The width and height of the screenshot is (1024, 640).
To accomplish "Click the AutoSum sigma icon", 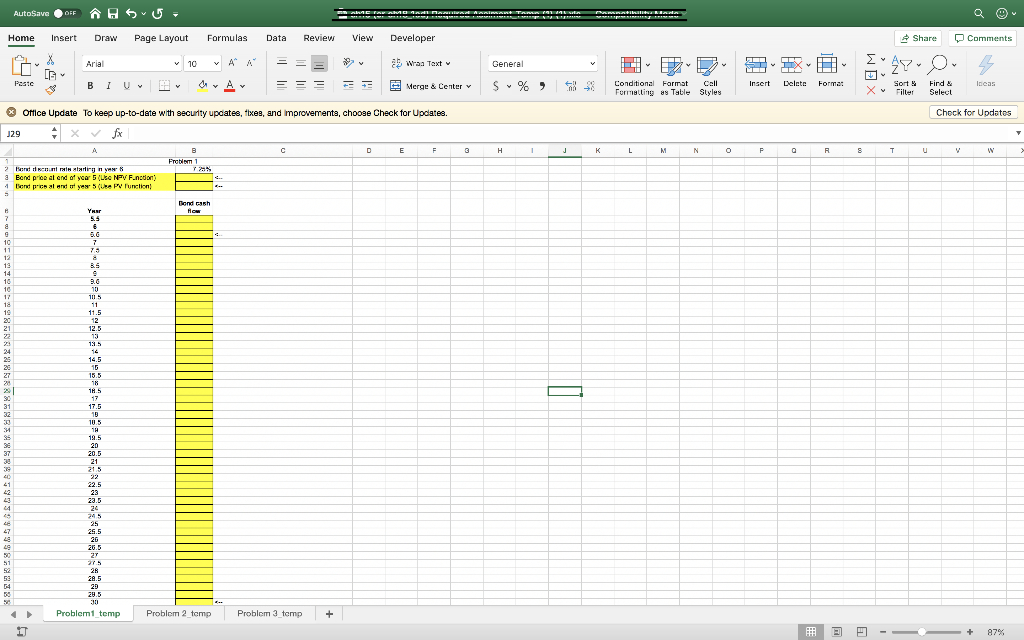I will pos(871,59).
